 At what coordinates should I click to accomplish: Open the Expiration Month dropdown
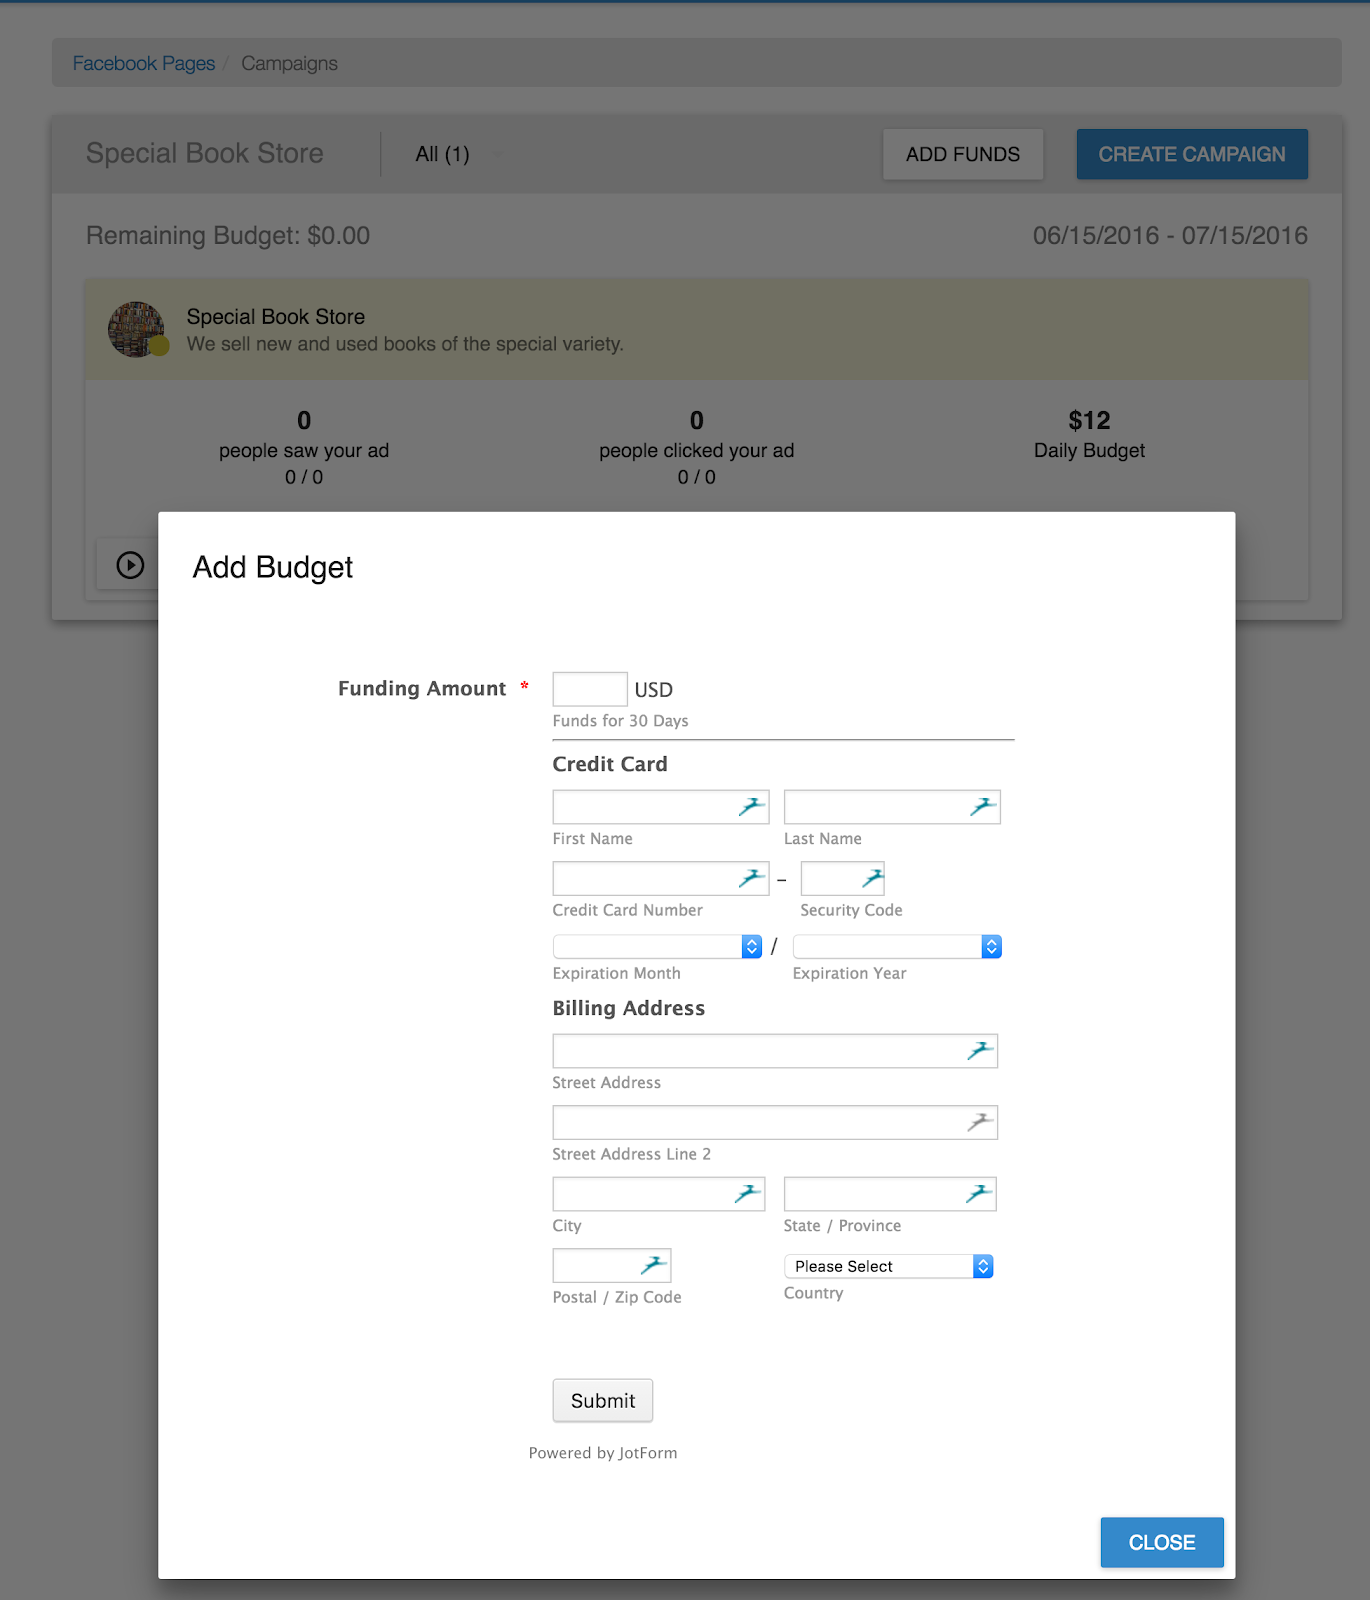[x=658, y=946]
